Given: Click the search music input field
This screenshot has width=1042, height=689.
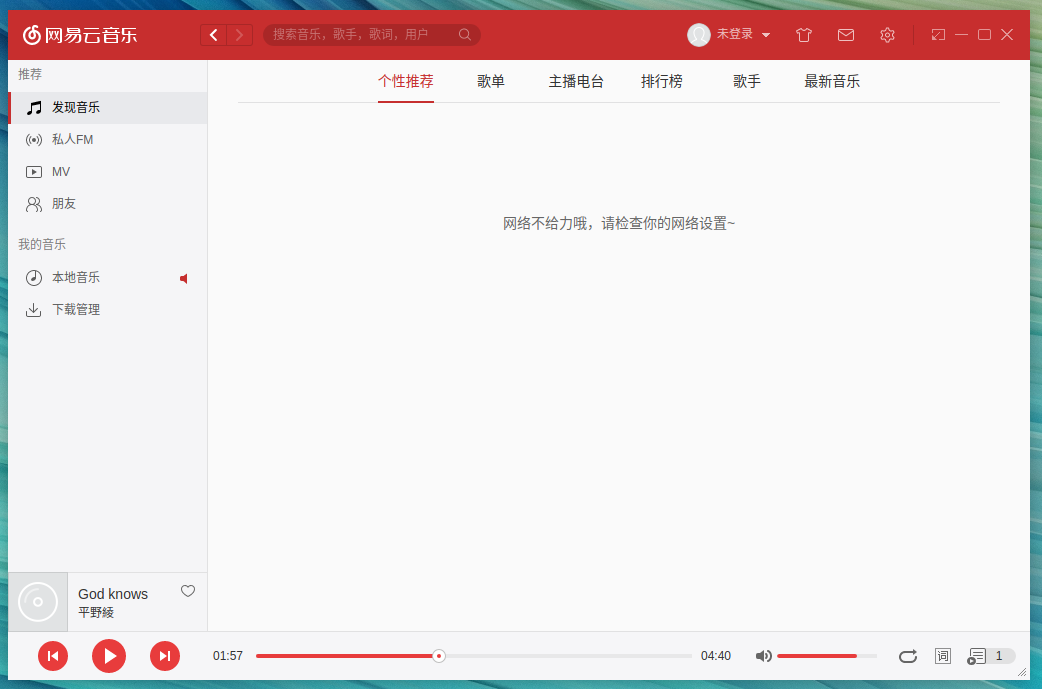Looking at the screenshot, I should [x=360, y=35].
